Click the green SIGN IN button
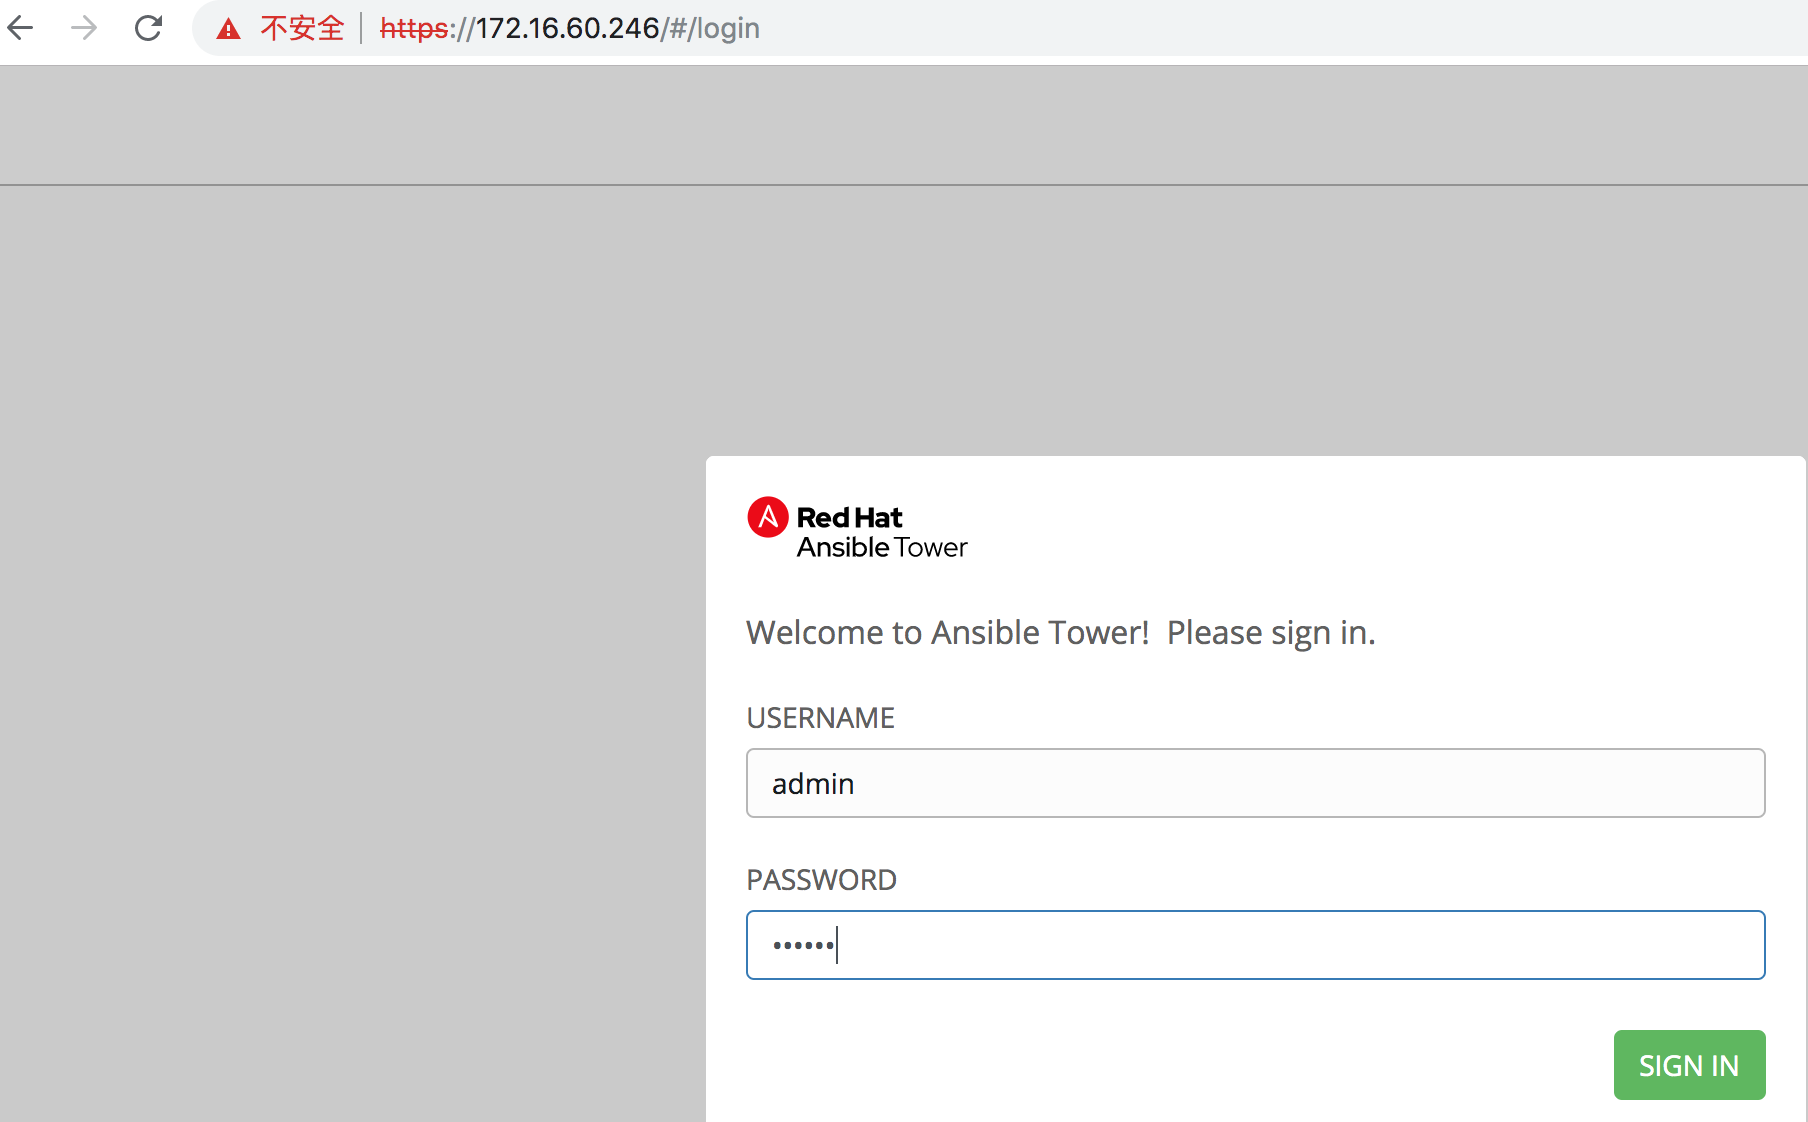The width and height of the screenshot is (1808, 1122). coord(1689,1065)
